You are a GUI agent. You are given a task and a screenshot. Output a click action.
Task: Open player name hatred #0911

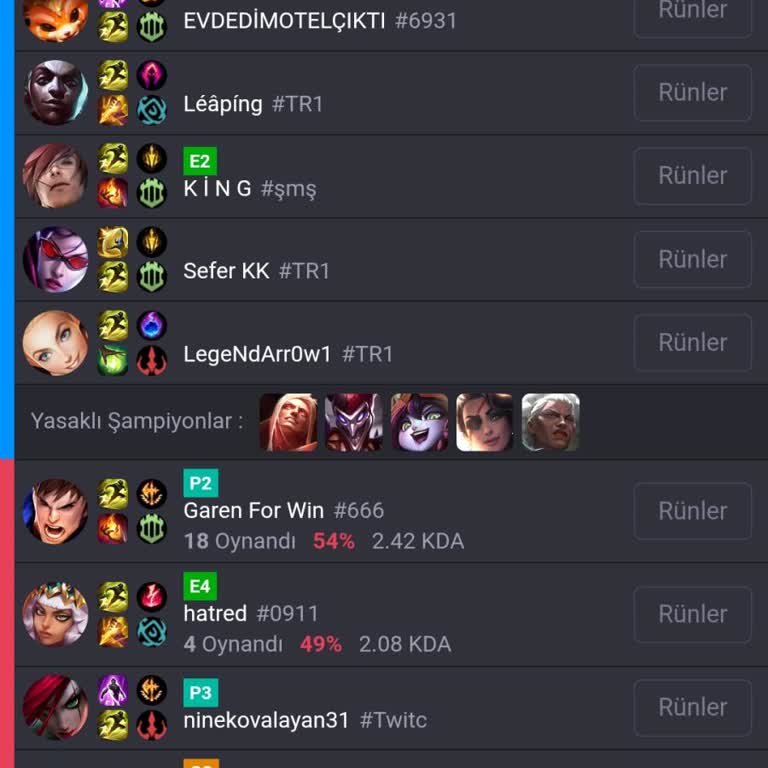pos(251,614)
